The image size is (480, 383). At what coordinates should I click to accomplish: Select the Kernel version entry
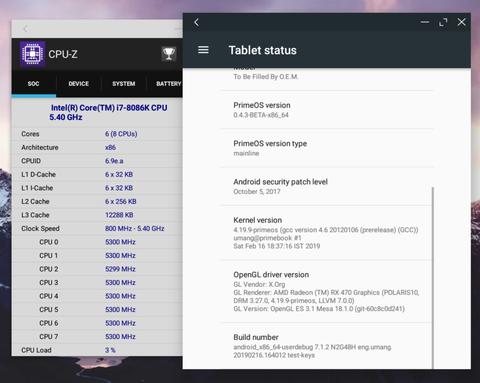tap(327, 233)
